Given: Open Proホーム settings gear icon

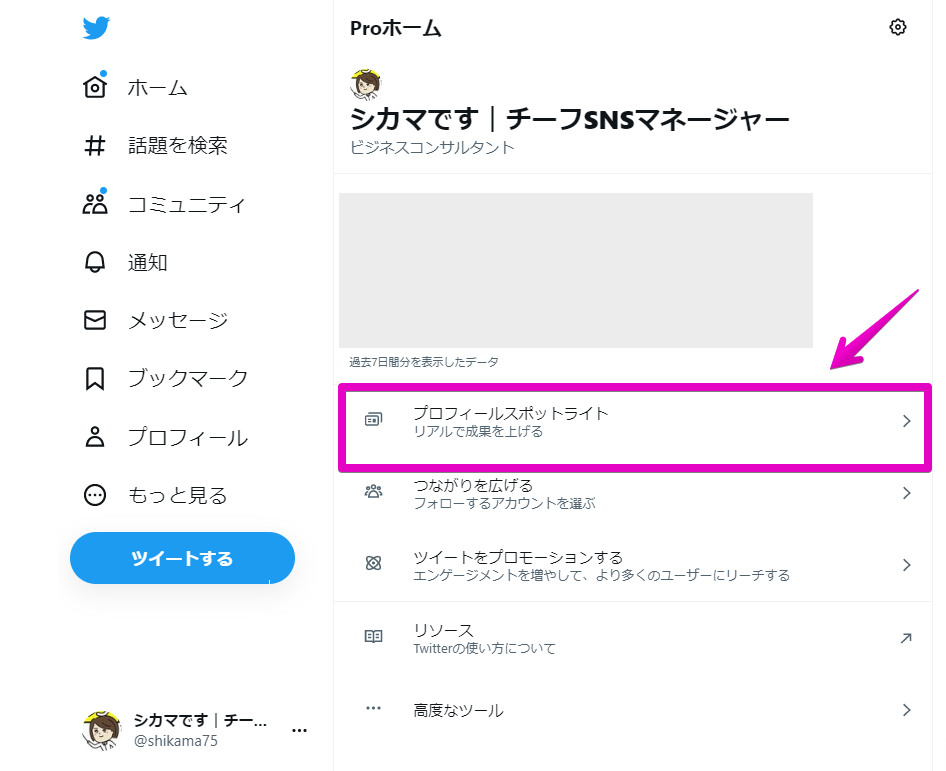Looking at the screenshot, I should click(x=898, y=27).
